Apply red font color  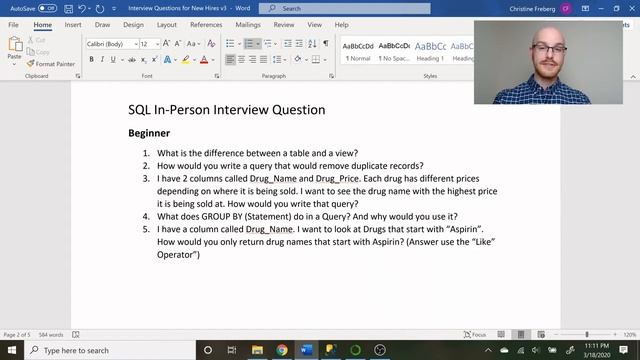tap(204, 60)
